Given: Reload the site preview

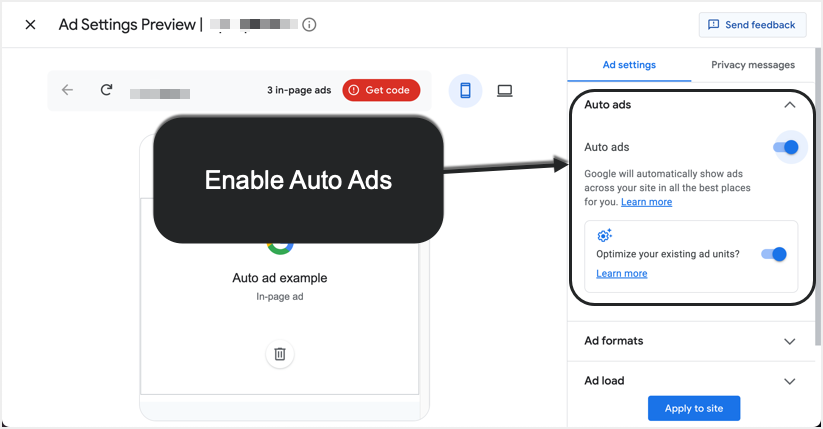Looking at the screenshot, I should [x=106, y=90].
